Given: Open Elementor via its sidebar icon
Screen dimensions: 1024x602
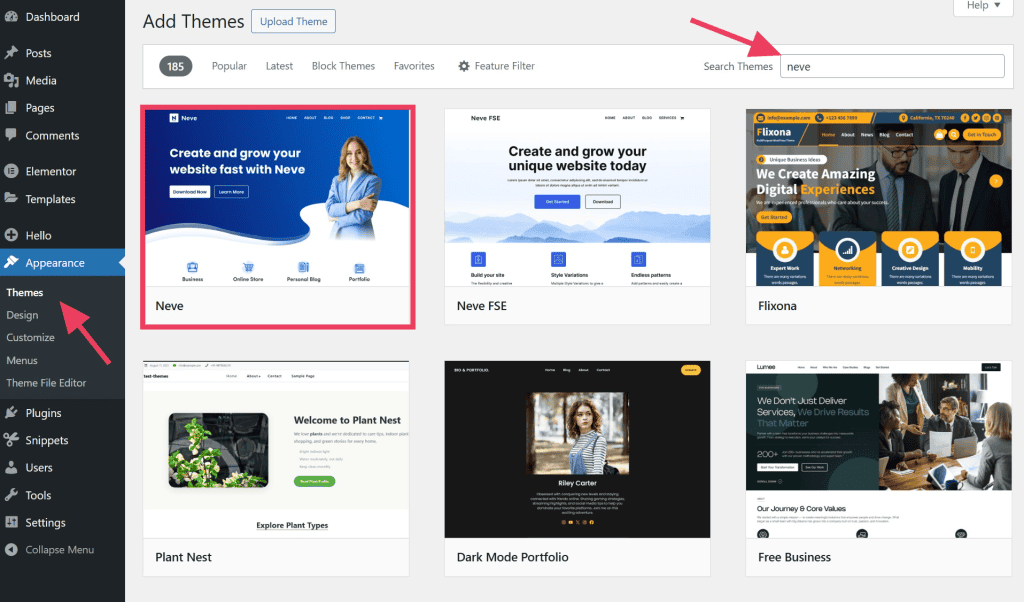Looking at the screenshot, I should click(x=14, y=171).
